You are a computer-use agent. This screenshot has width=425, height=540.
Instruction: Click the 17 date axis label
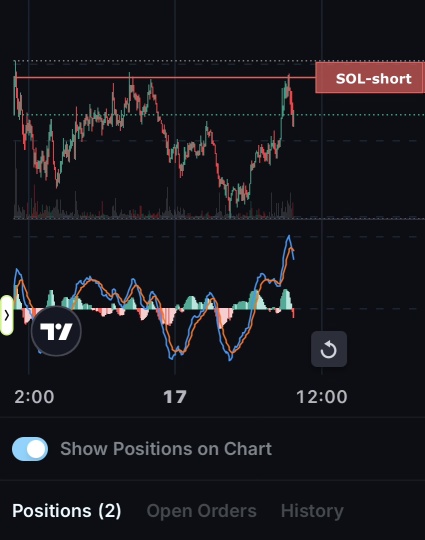(x=175, y=397)
